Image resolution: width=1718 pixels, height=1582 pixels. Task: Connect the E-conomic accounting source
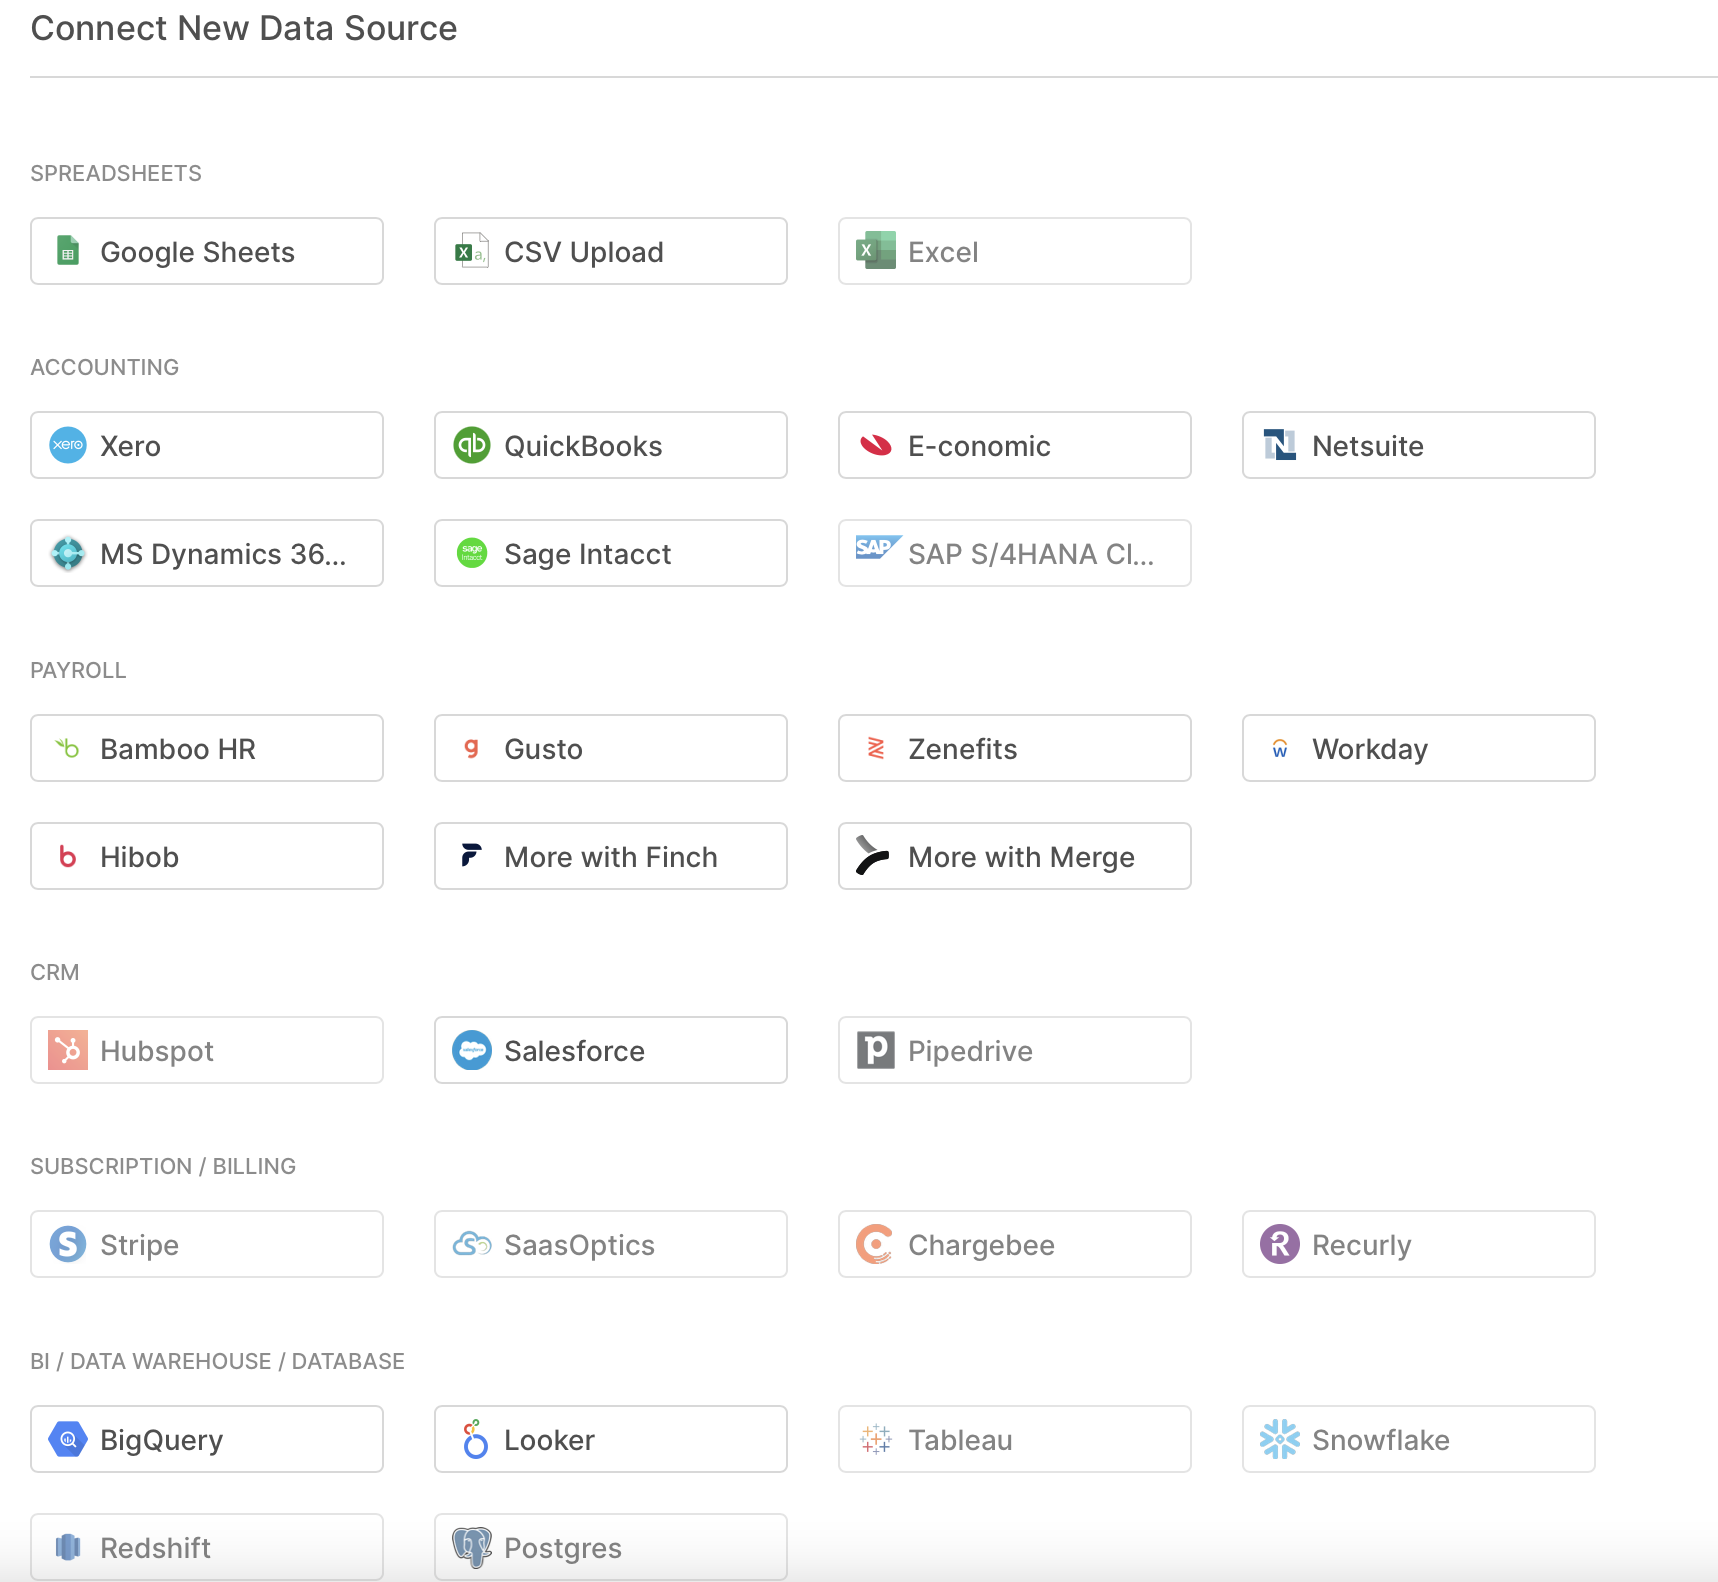pyautogui.click(x=1014, y=445)
